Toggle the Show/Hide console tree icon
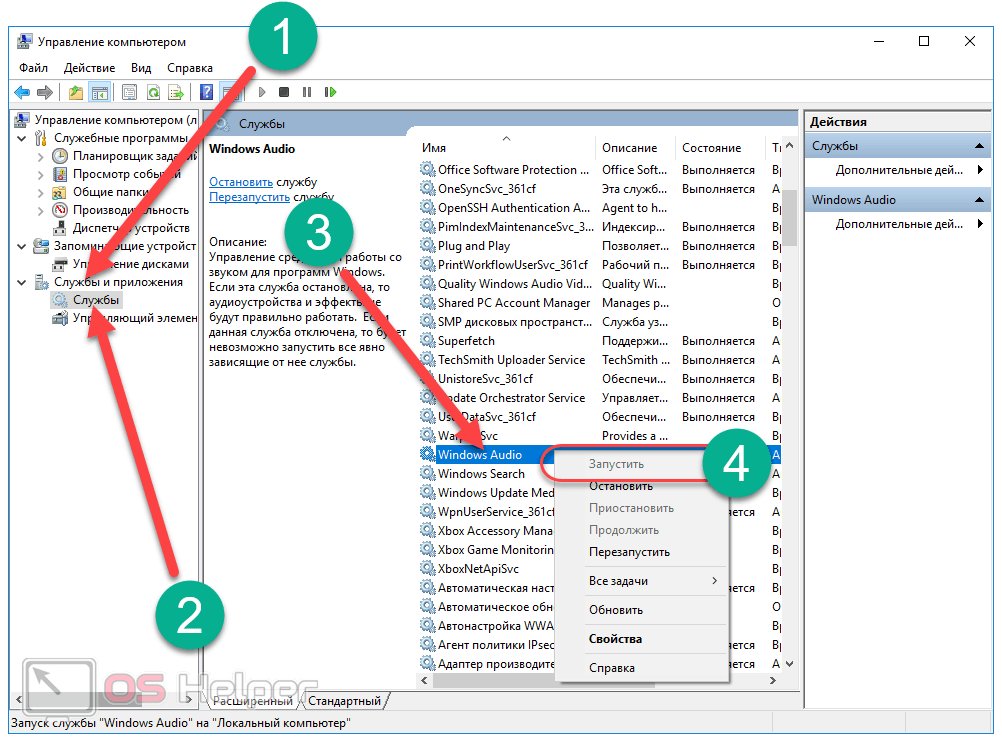The height and width of the screenshot is (743, 1002). [x=100, y=92]
